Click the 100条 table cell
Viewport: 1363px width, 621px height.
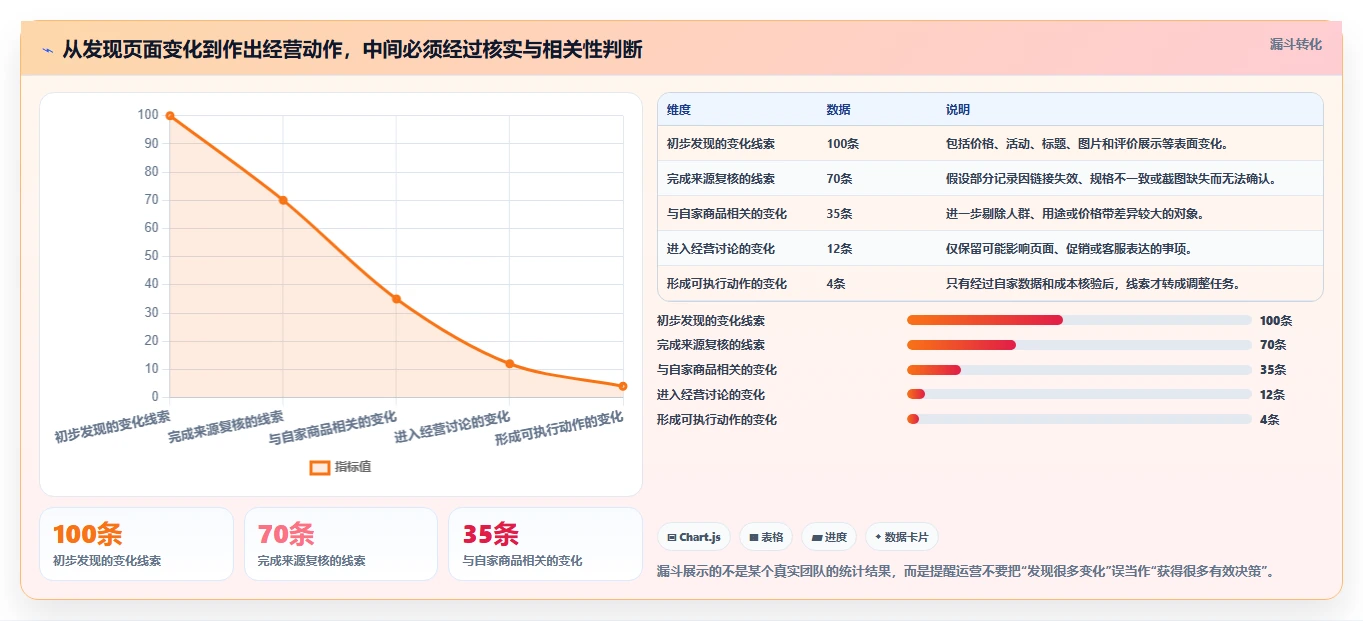[843, 144]
